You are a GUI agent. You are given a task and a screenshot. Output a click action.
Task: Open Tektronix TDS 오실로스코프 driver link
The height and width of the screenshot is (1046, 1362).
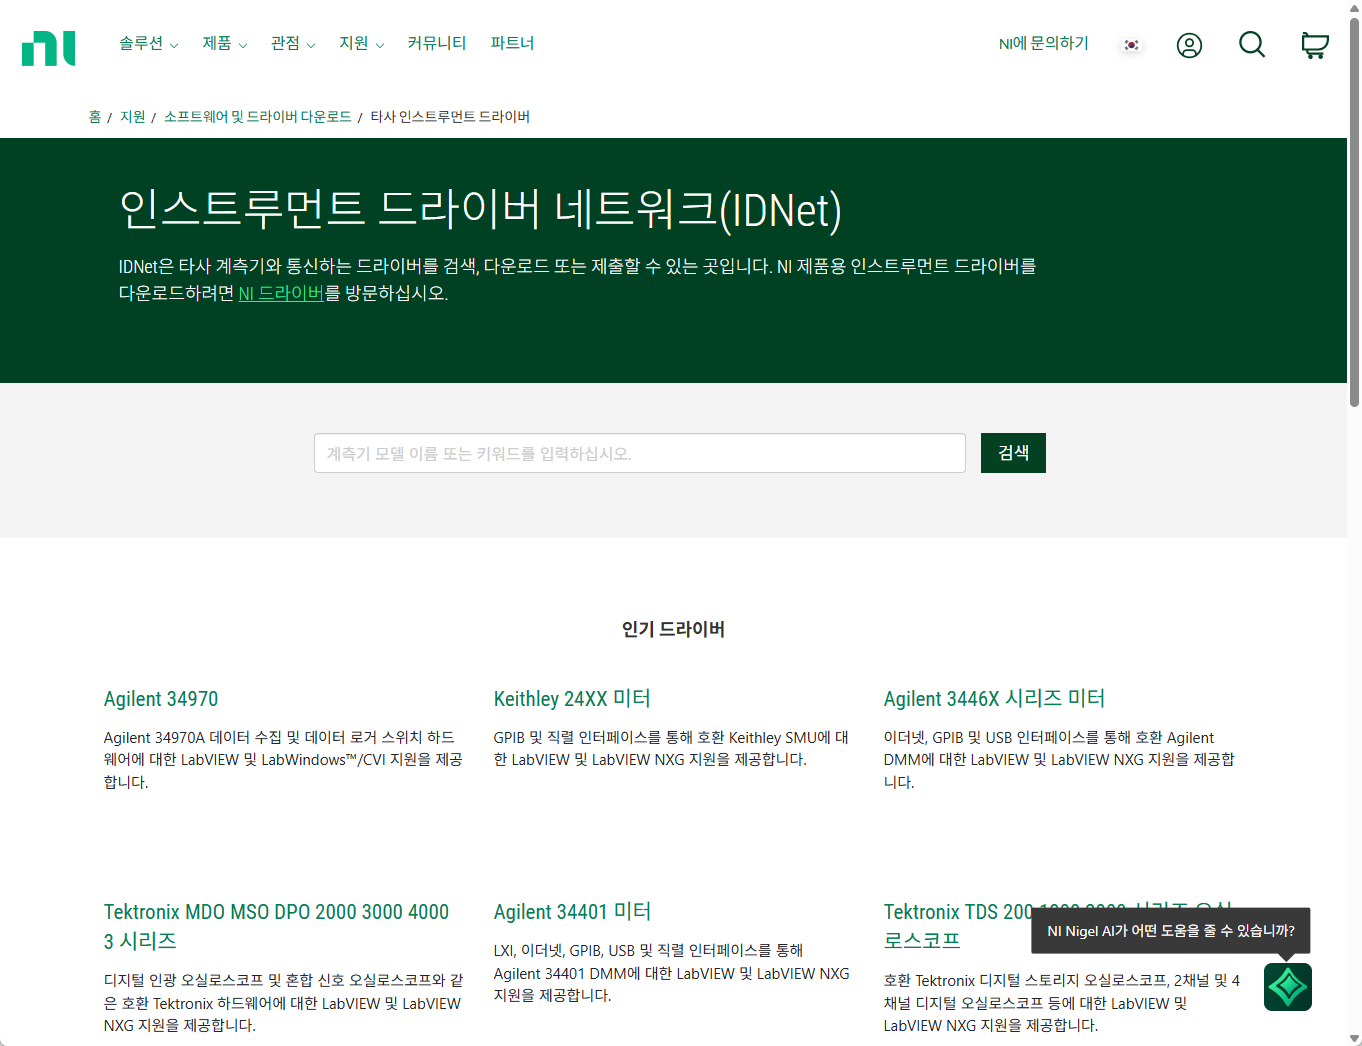[957, 926]
